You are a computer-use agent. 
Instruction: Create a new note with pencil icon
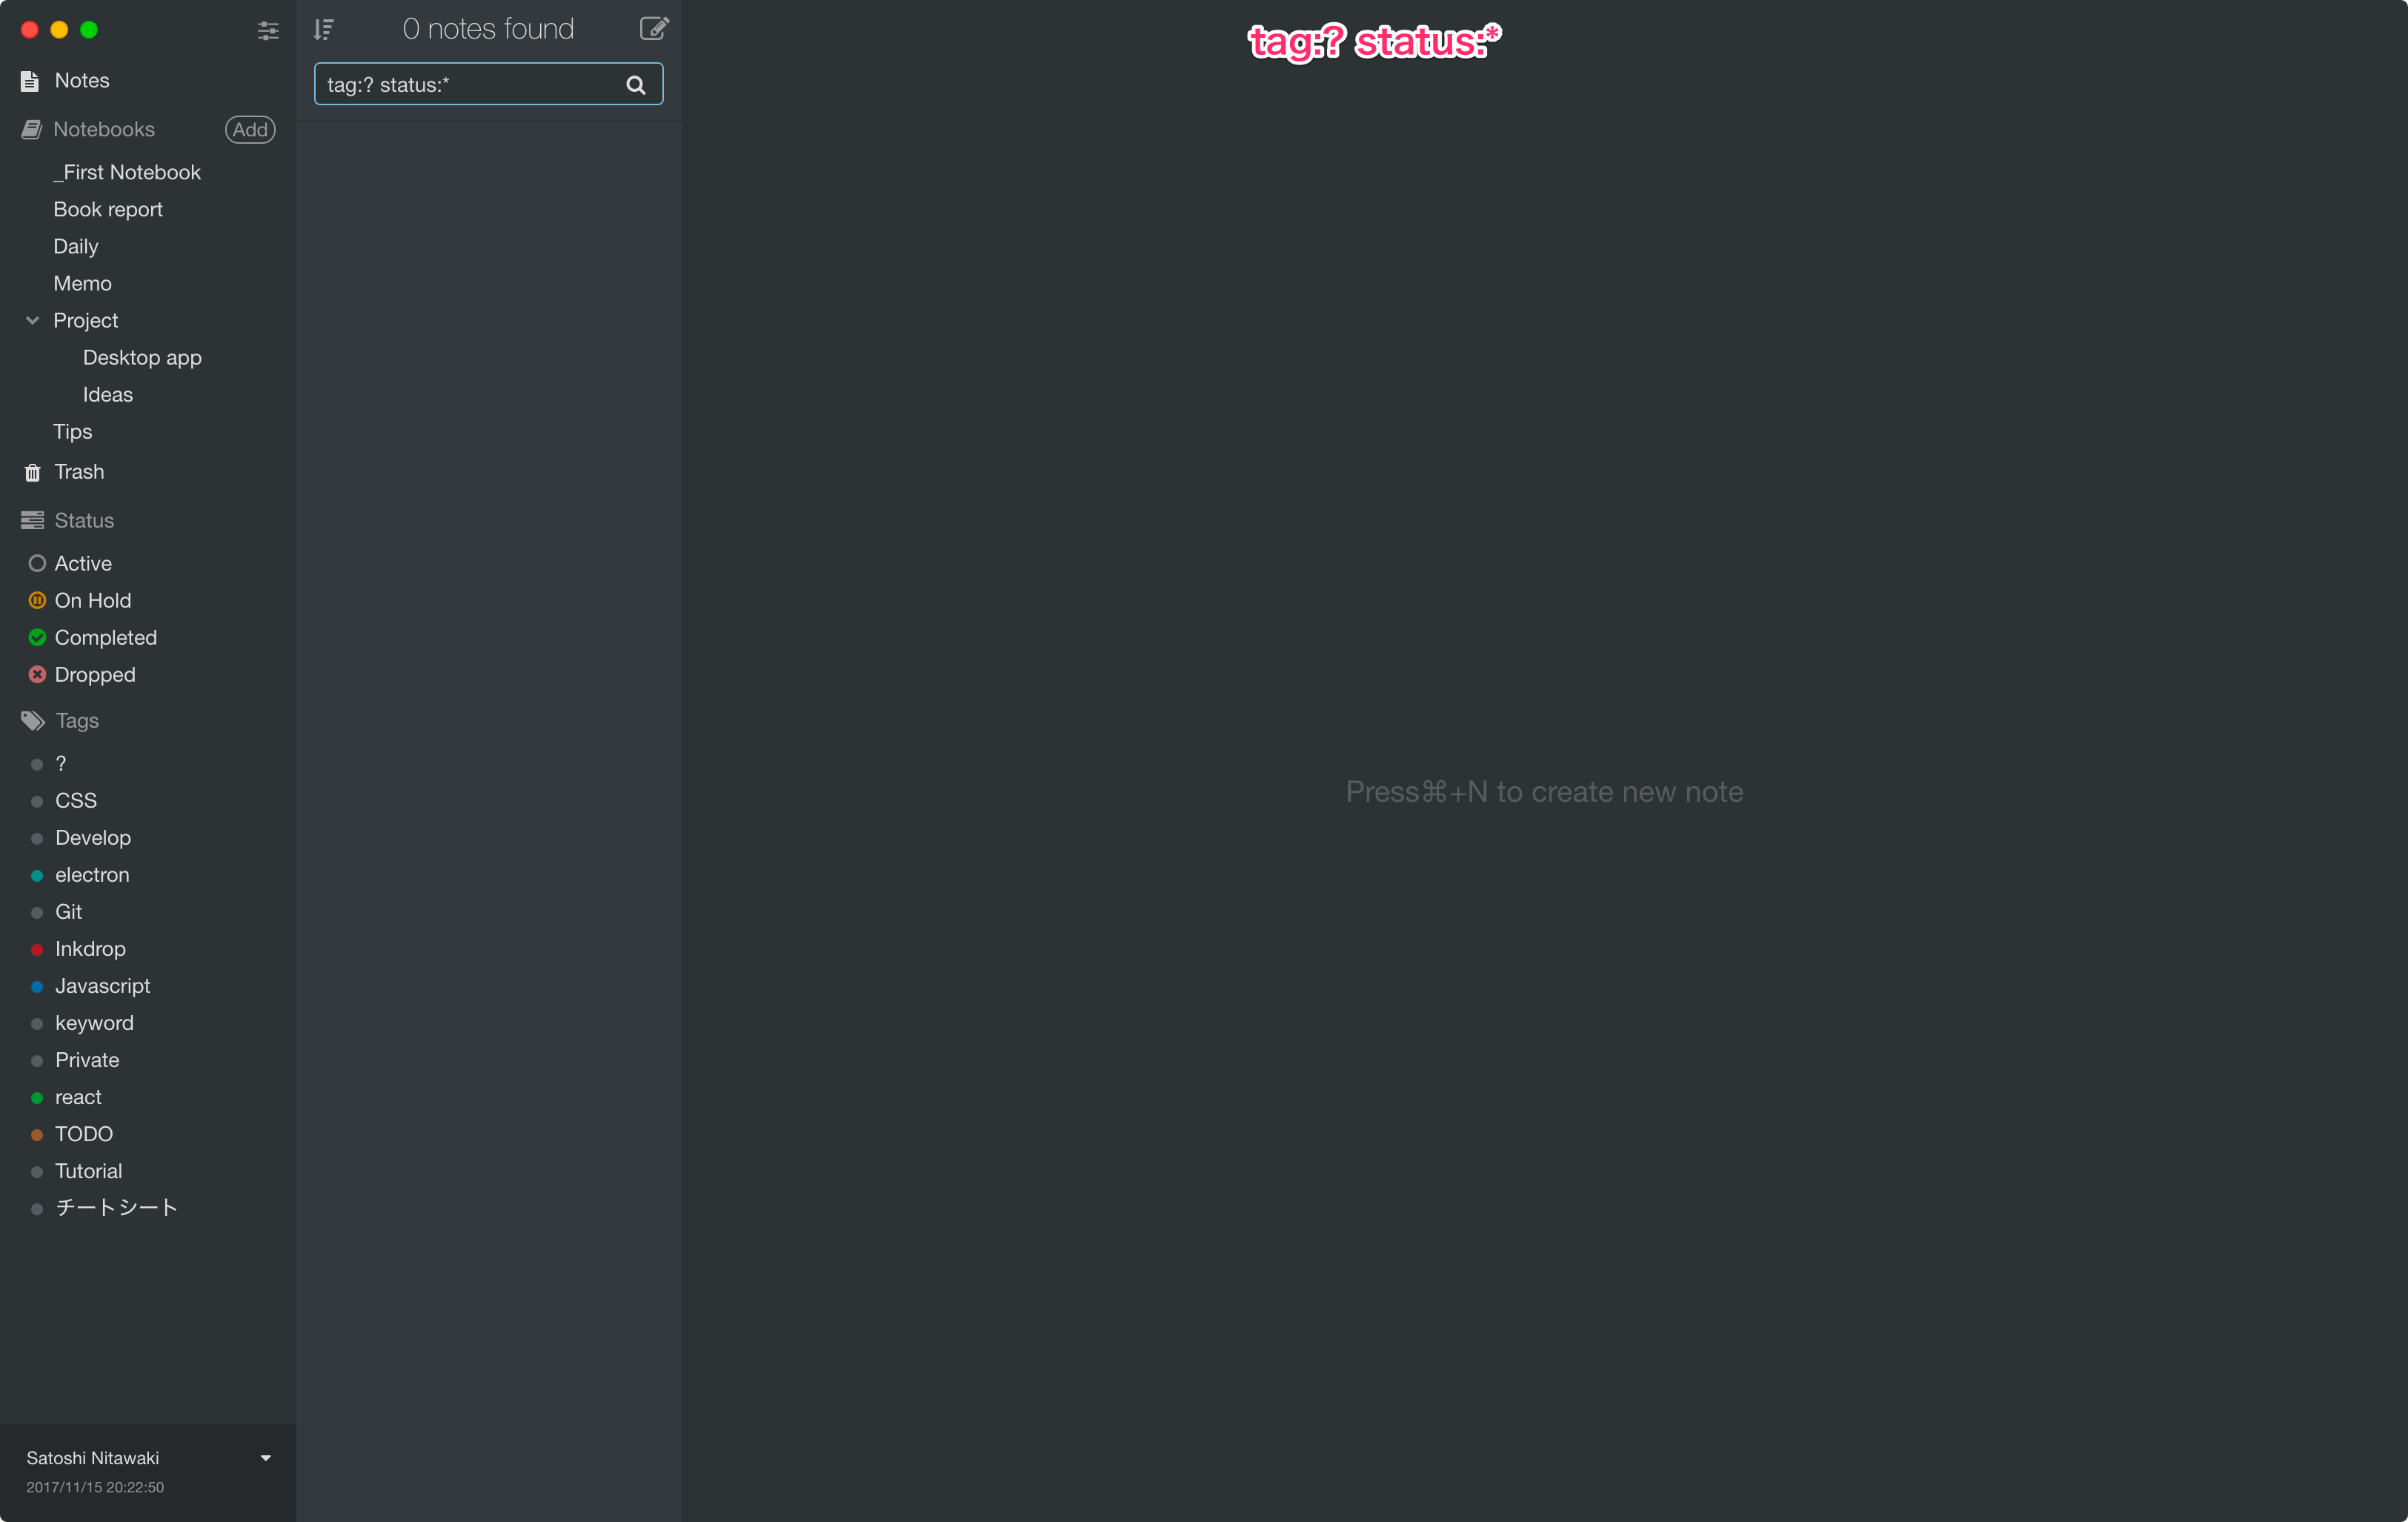click(x=654, y=28)
